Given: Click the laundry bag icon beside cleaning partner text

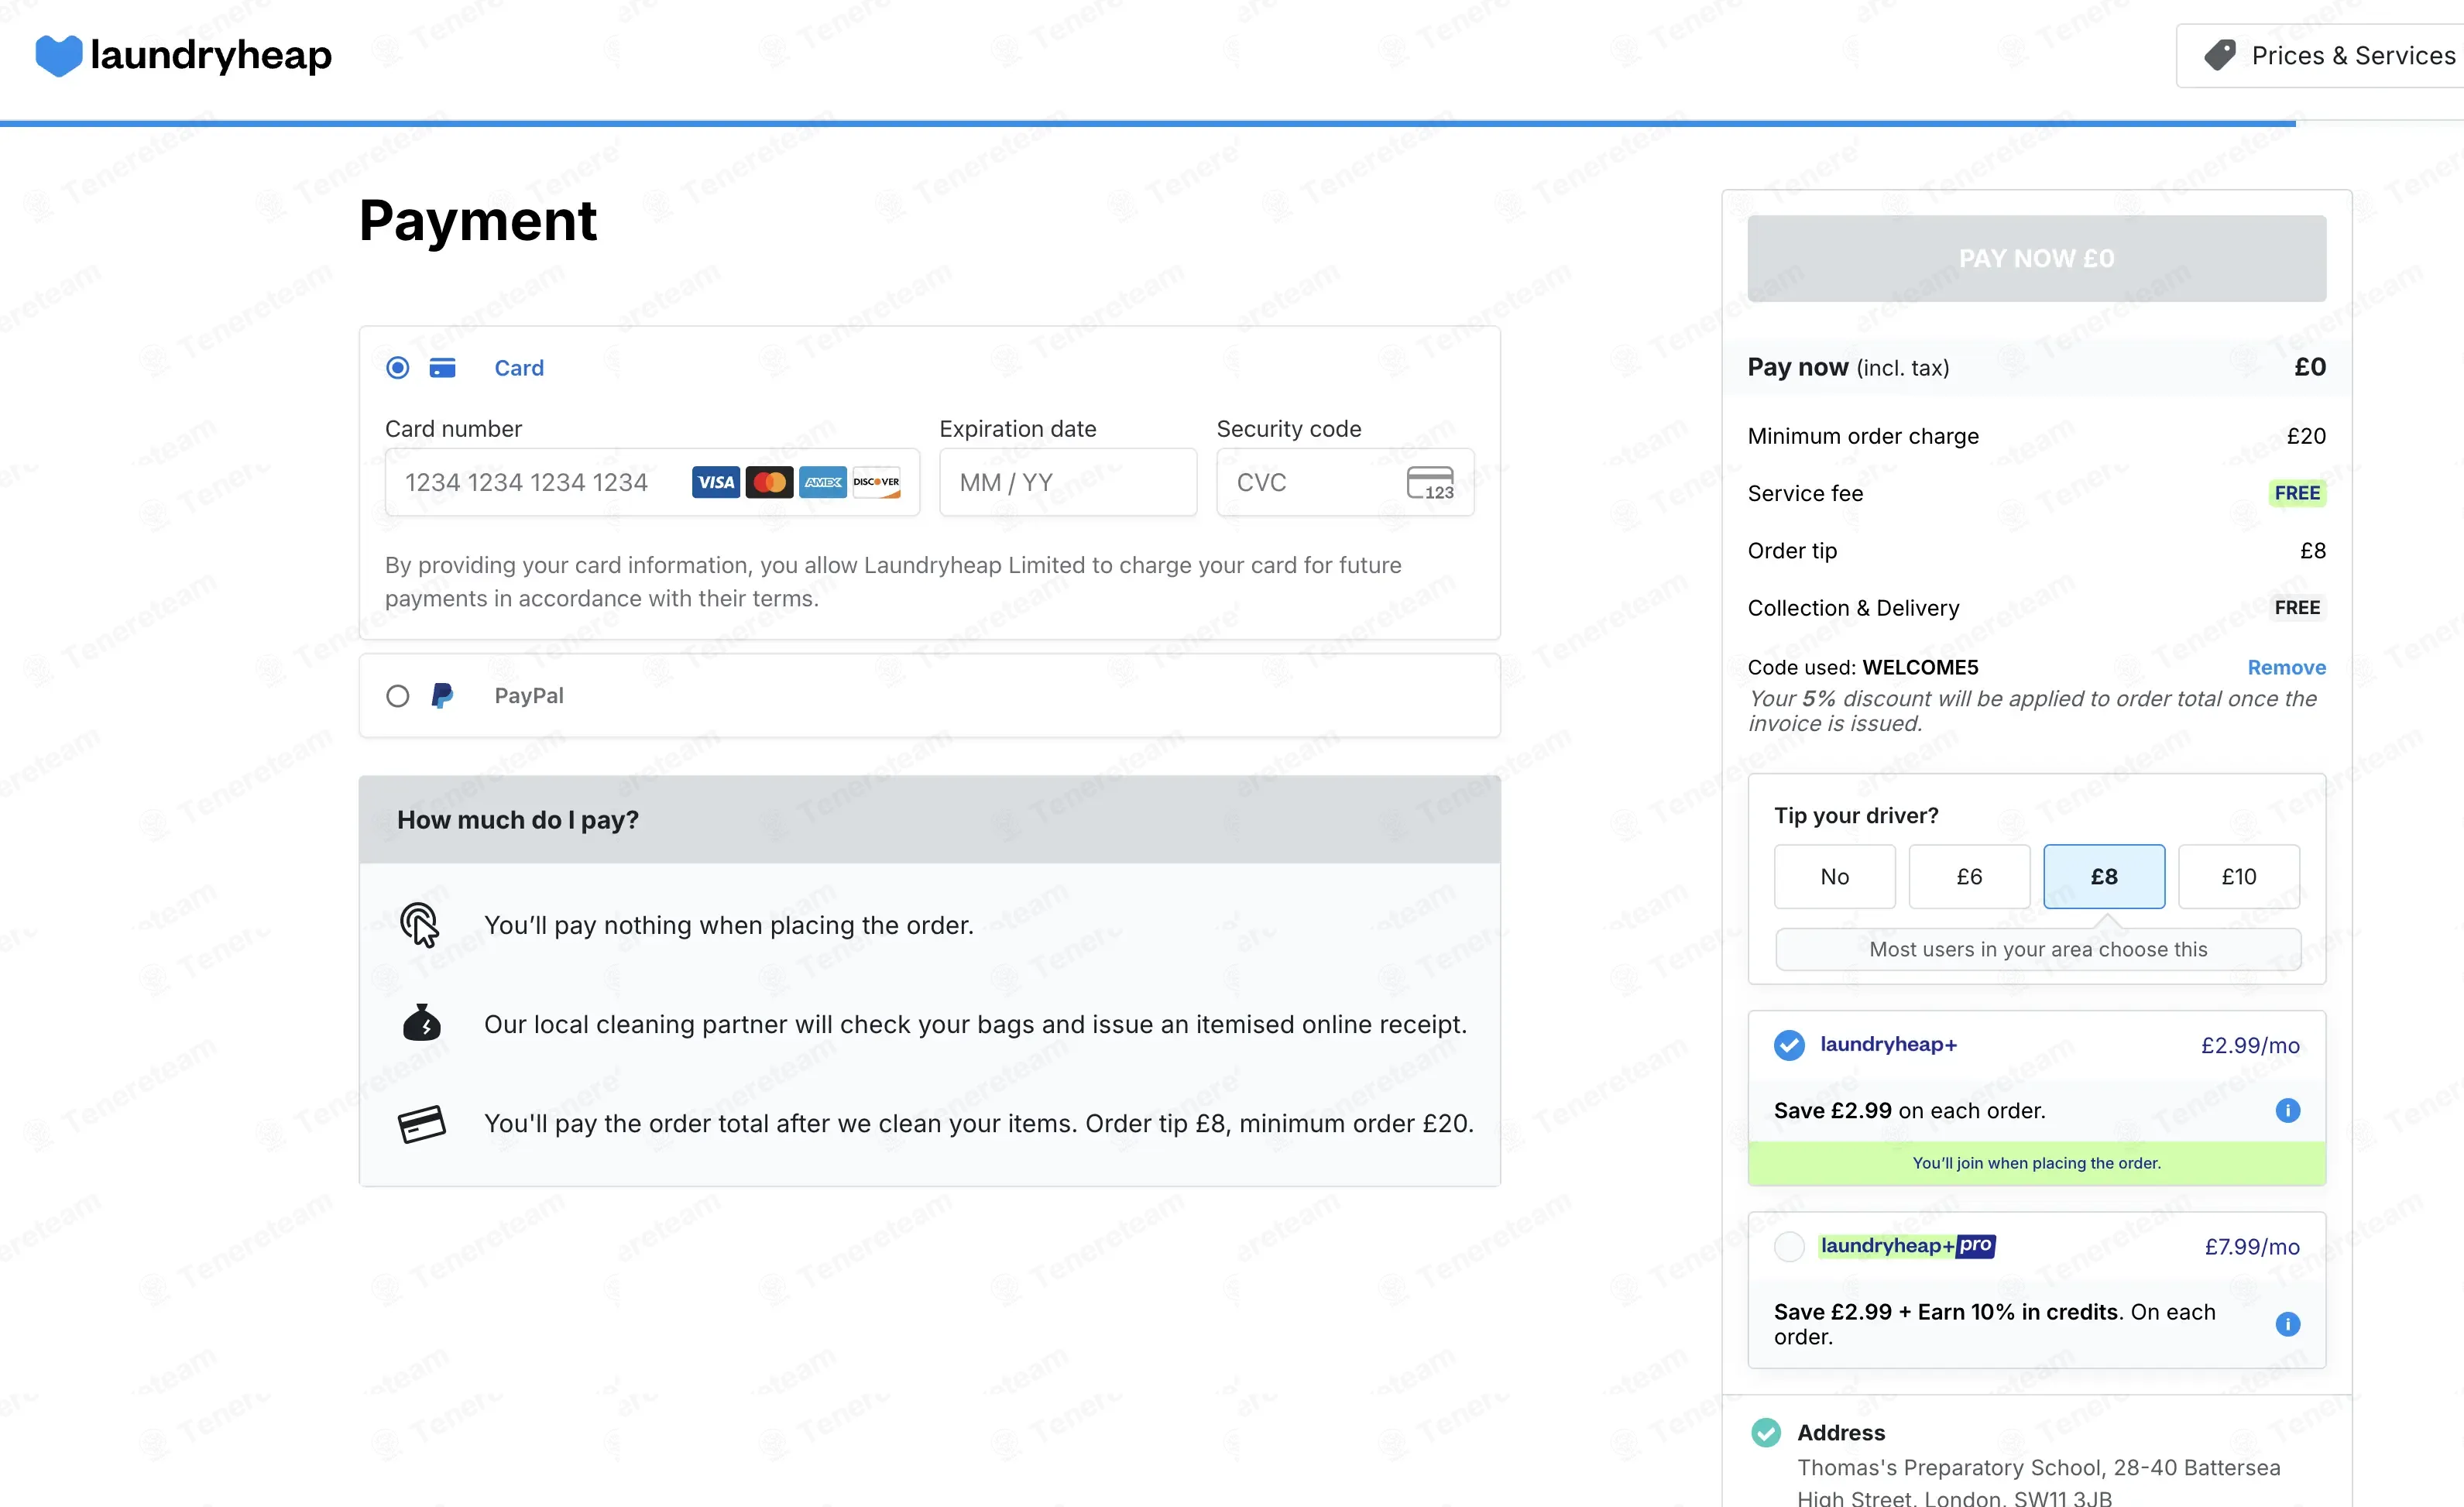Looking at the screenshot, I should 421,1023.
